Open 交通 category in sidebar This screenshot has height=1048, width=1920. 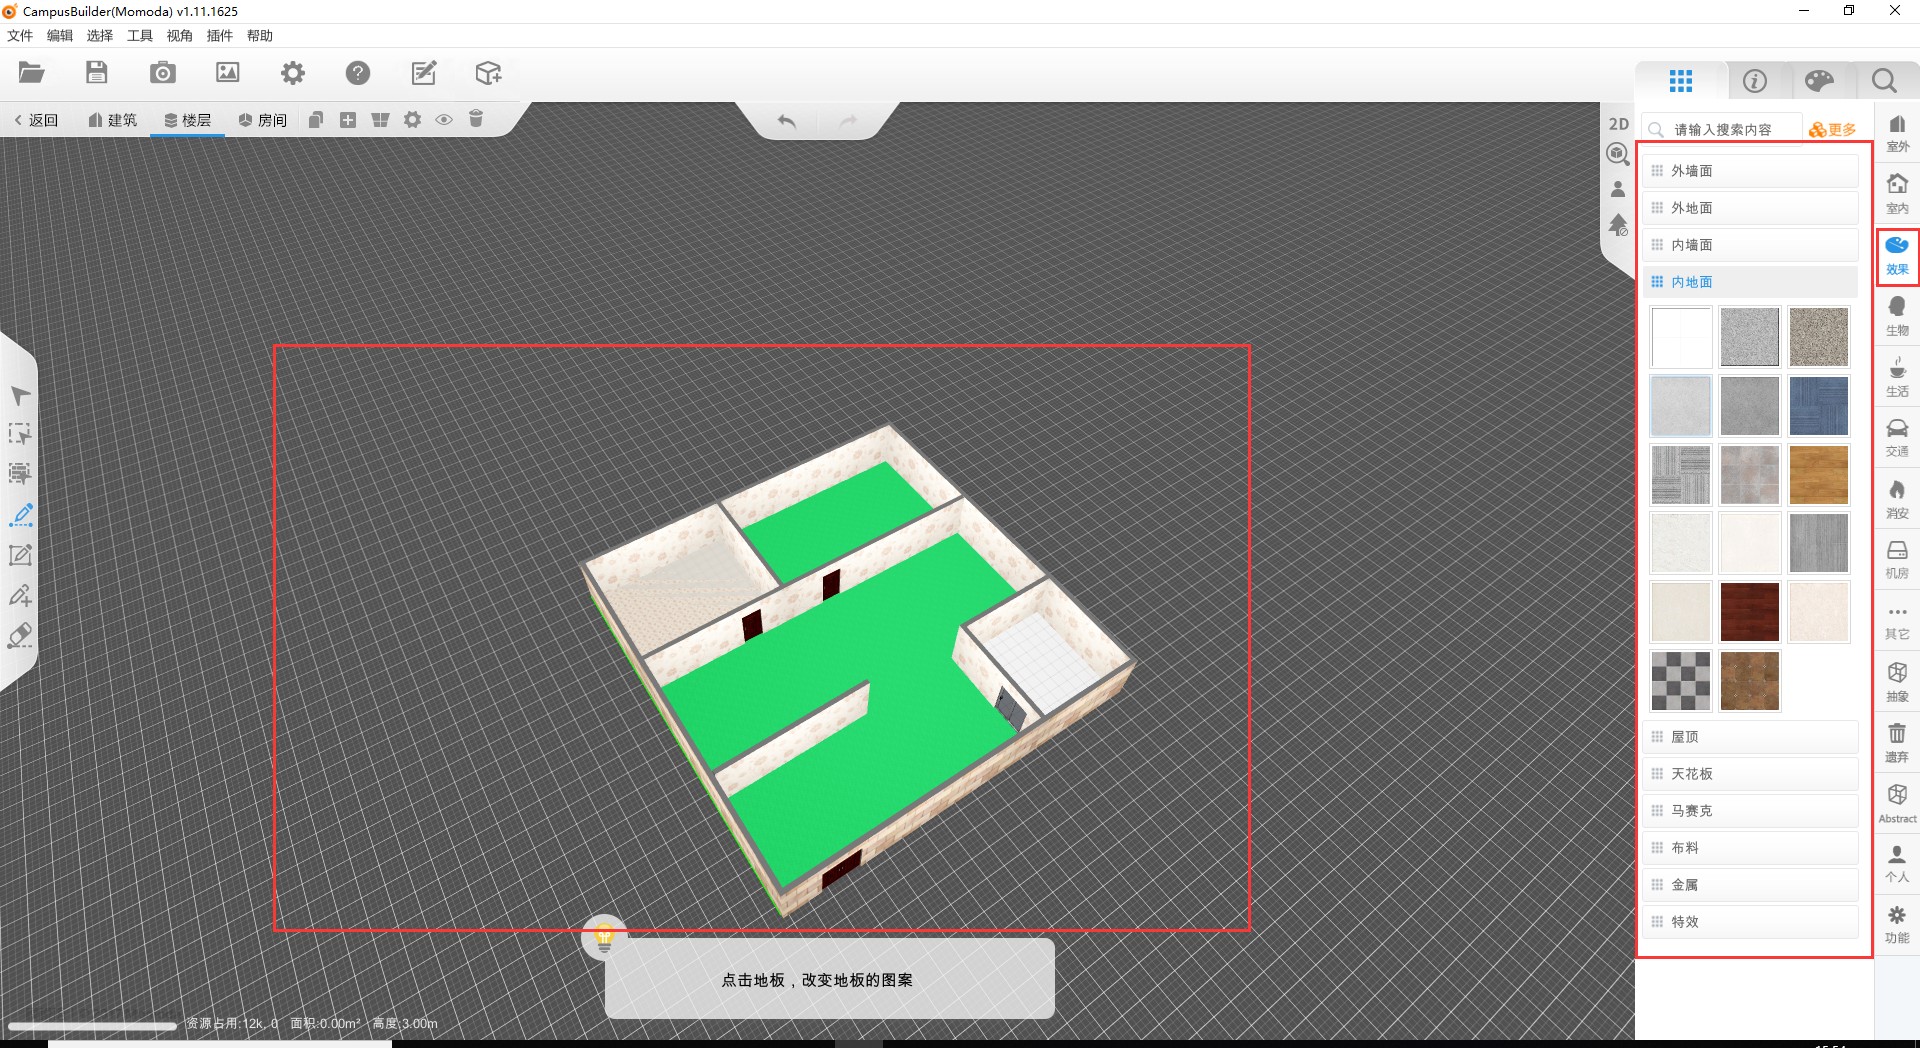tap(1897, 438)
